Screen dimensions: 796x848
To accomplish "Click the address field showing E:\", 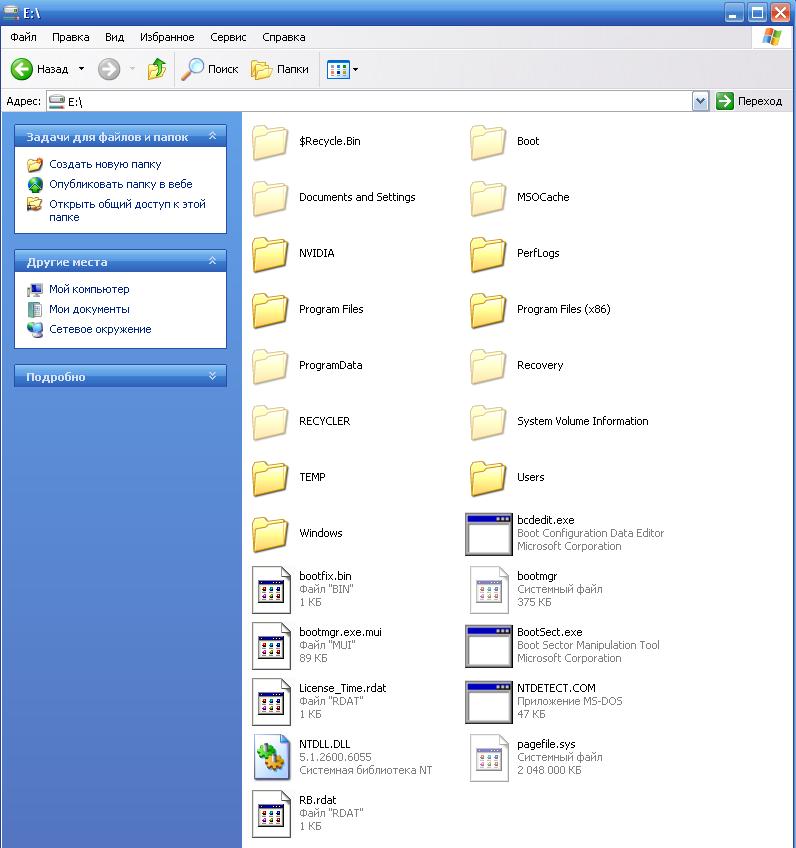I will coord(370,101).
